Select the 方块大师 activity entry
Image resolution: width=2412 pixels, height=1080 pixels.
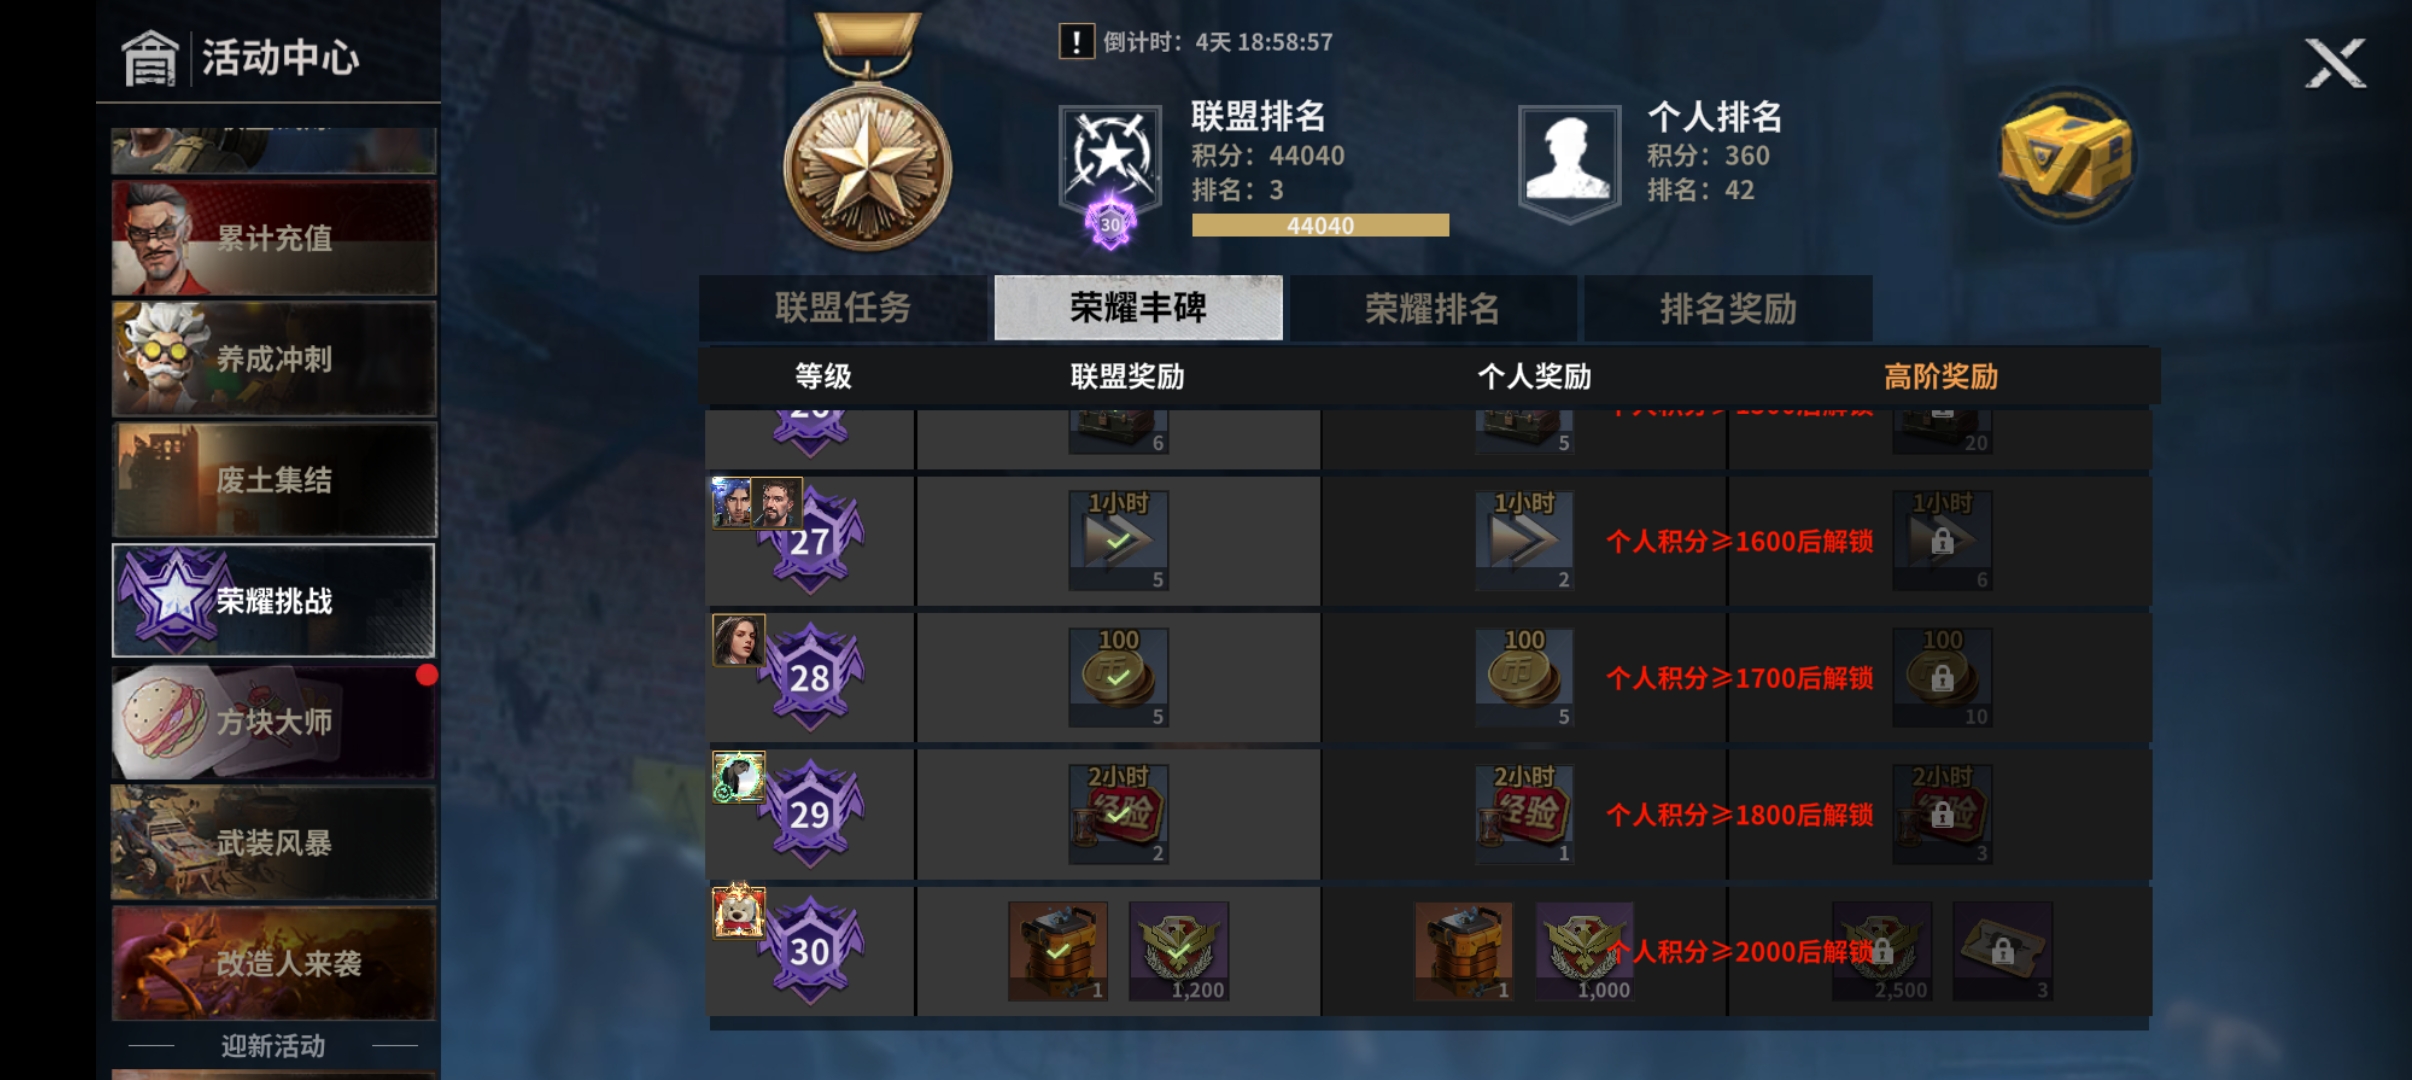click(274, 721)
